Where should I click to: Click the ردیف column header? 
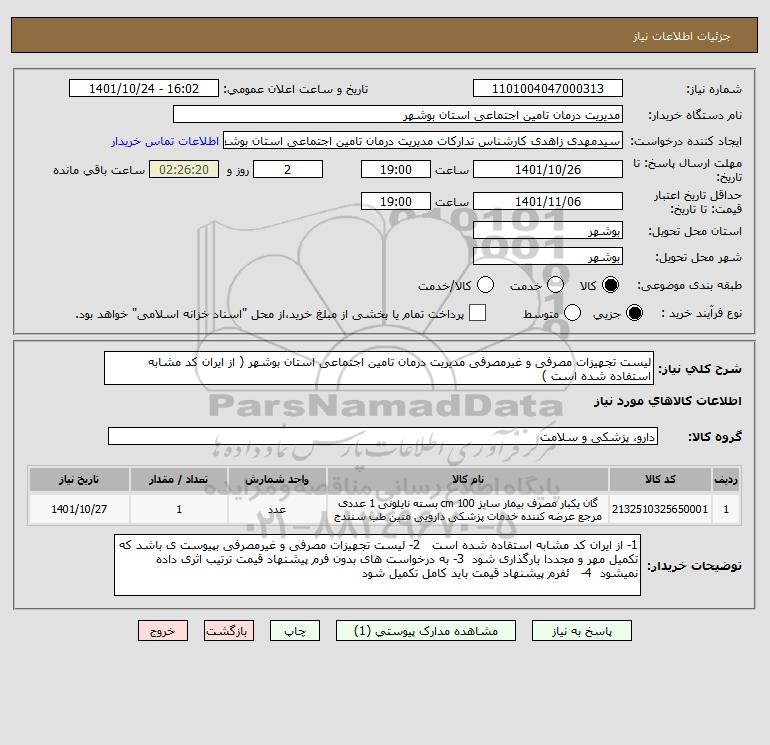coord(726,479)
